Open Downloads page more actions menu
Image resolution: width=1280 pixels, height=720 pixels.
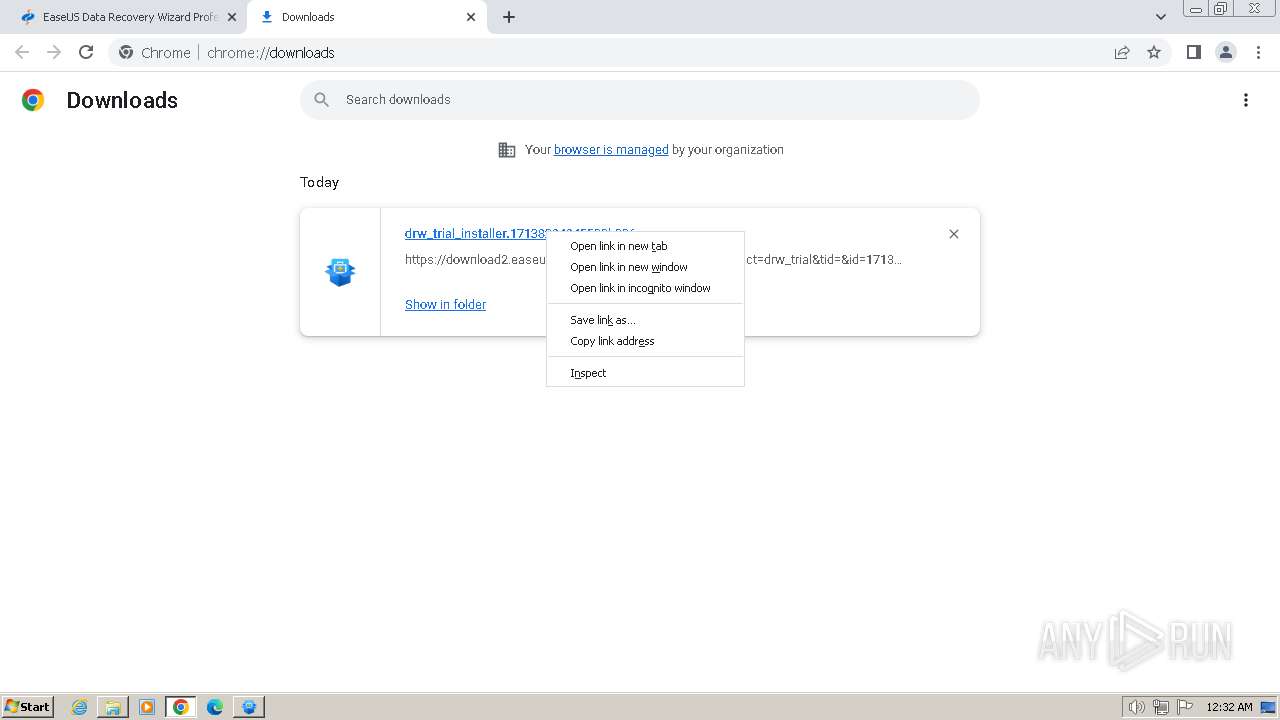(x=1246, y=100)
